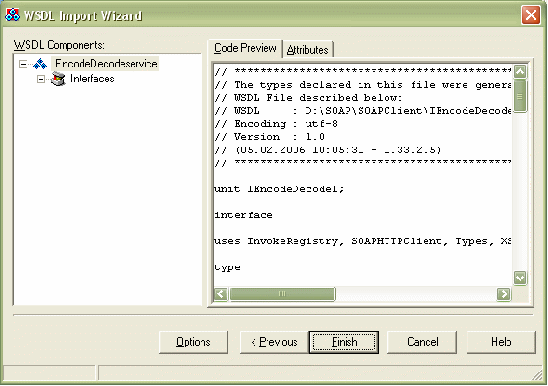Screen dimensions: 548x386
Task: Go back with the Previous button
Action: pos(274,342)
